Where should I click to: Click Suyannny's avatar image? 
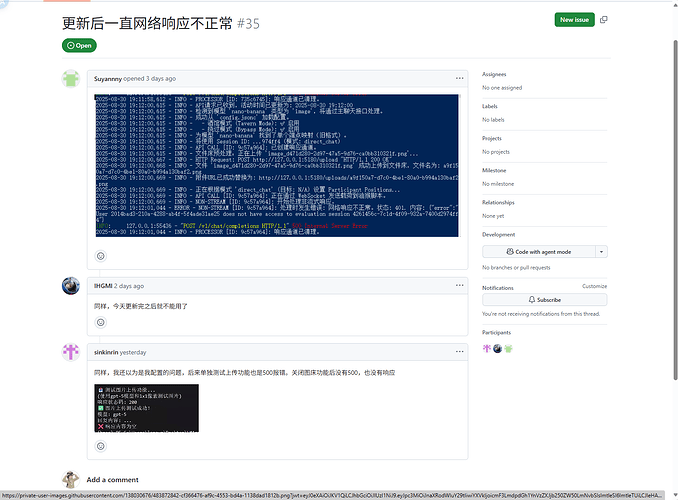70,79
